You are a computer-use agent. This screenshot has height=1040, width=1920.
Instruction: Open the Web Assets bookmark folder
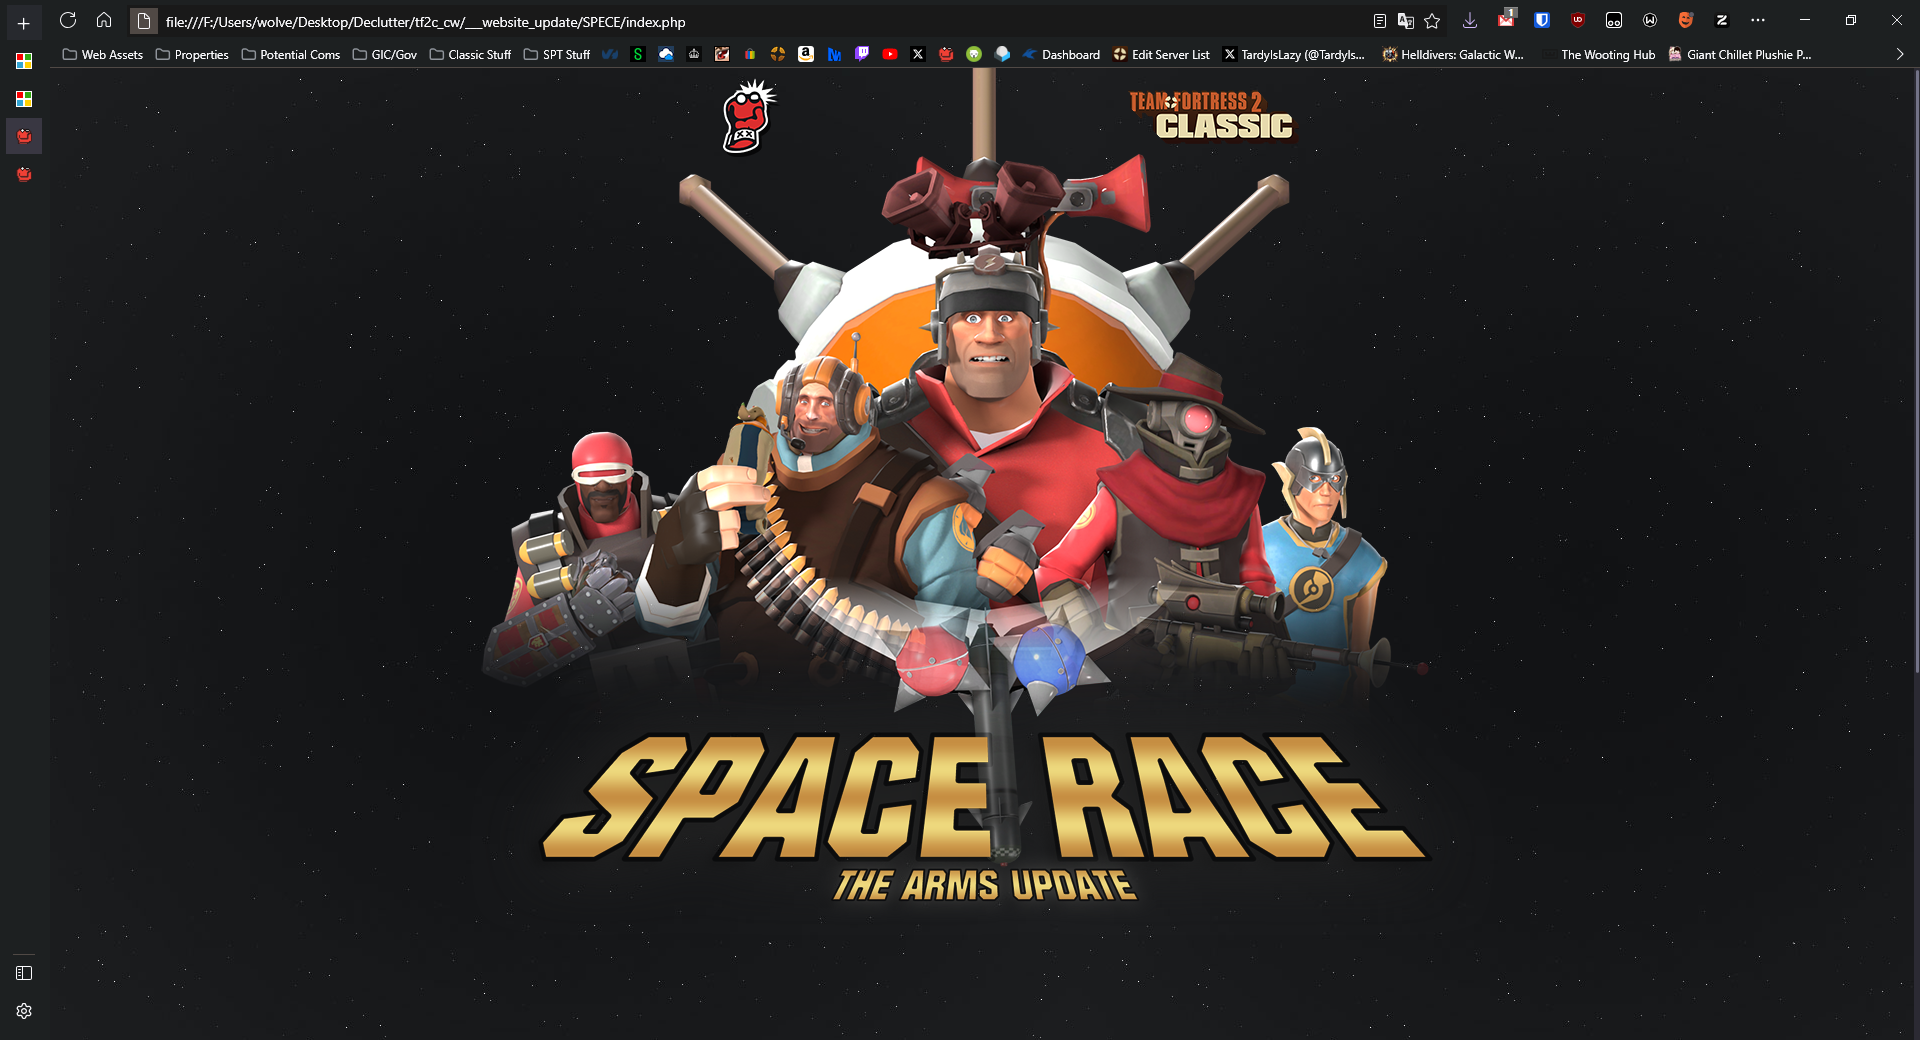point(103,55)
